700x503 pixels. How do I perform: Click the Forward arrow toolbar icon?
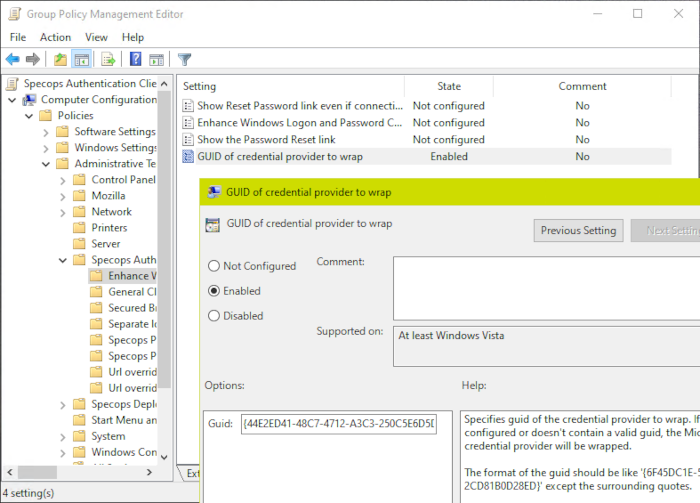[33, 59]
